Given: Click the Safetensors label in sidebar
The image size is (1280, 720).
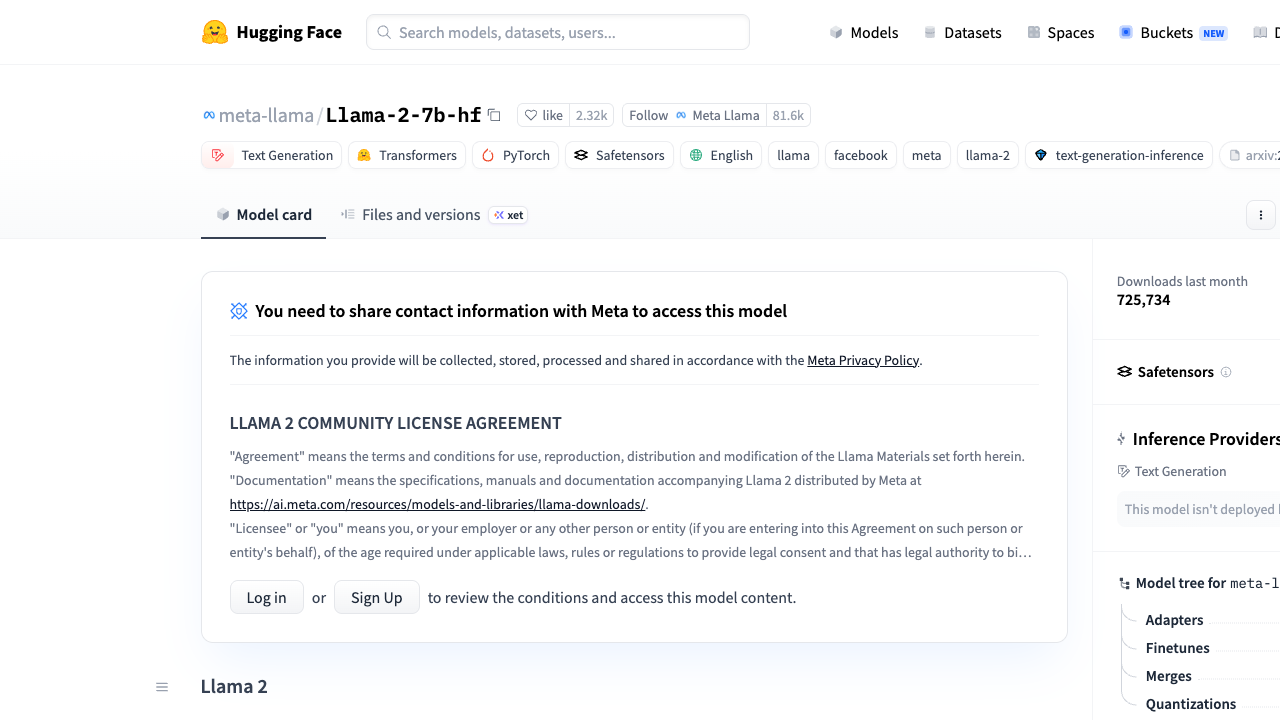Looking at the screenshot, I should tap(1176, 372).
